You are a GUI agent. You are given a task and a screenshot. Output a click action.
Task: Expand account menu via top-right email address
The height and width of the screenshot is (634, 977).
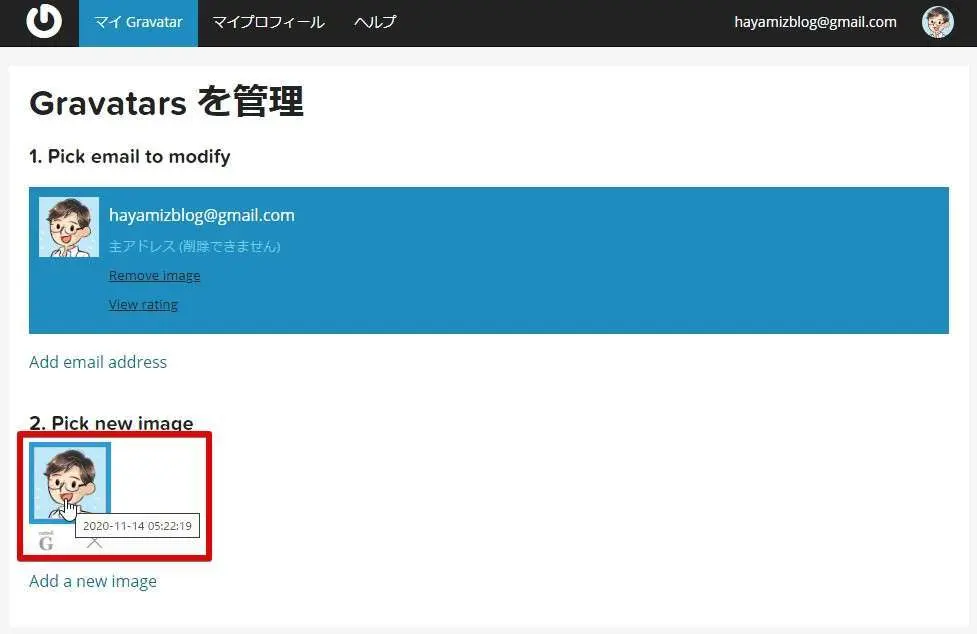(x=815, y=22)
